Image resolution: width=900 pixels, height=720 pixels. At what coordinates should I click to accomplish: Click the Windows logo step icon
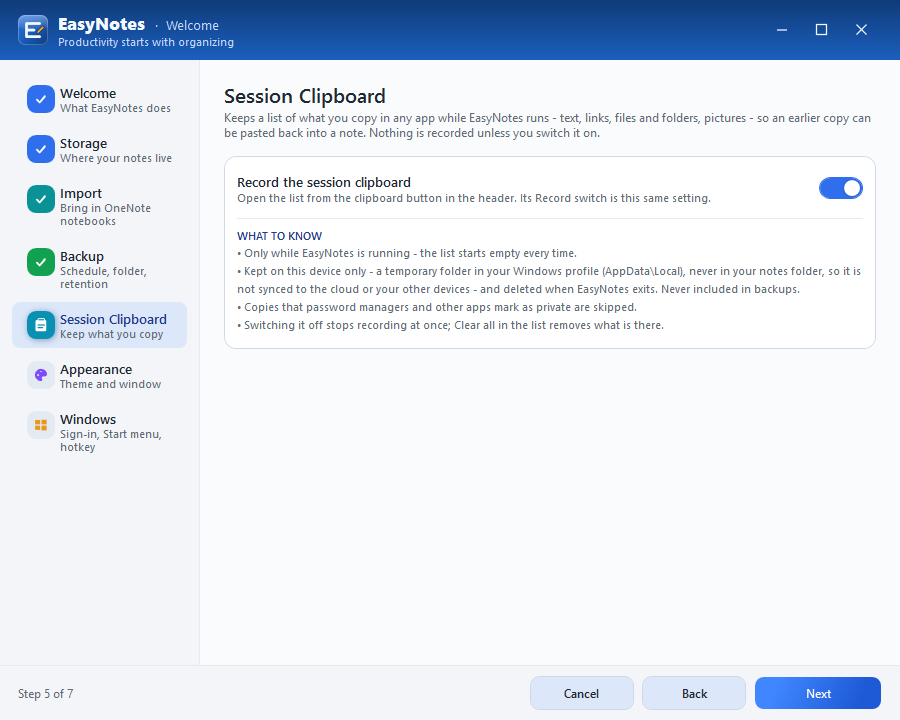41,425
